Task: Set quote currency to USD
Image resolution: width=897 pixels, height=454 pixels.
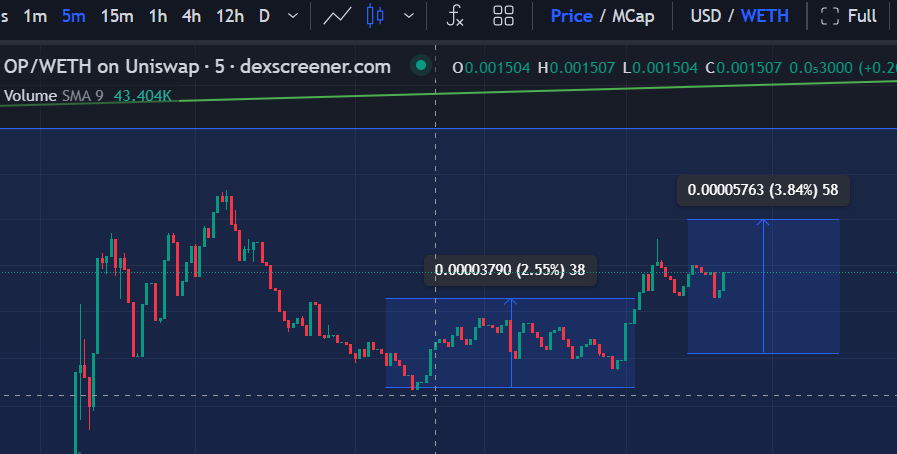Action: point(707,16)
